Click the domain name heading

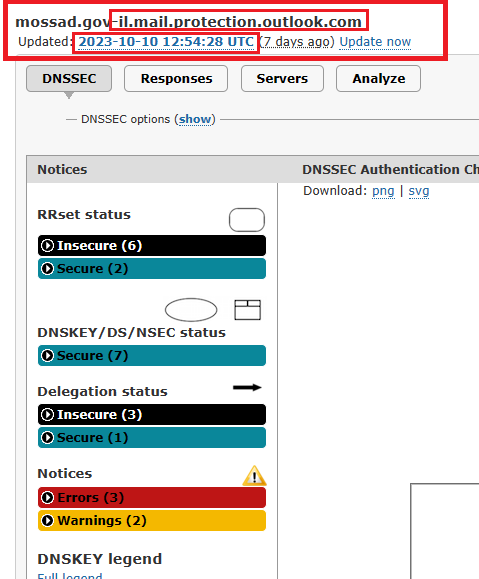pos(188,22)
